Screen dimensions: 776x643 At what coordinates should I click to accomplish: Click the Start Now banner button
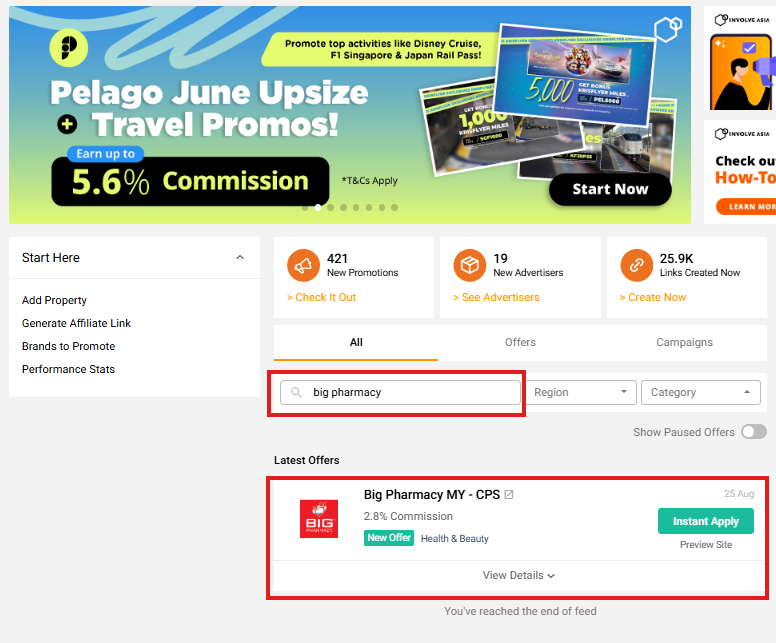610,189
